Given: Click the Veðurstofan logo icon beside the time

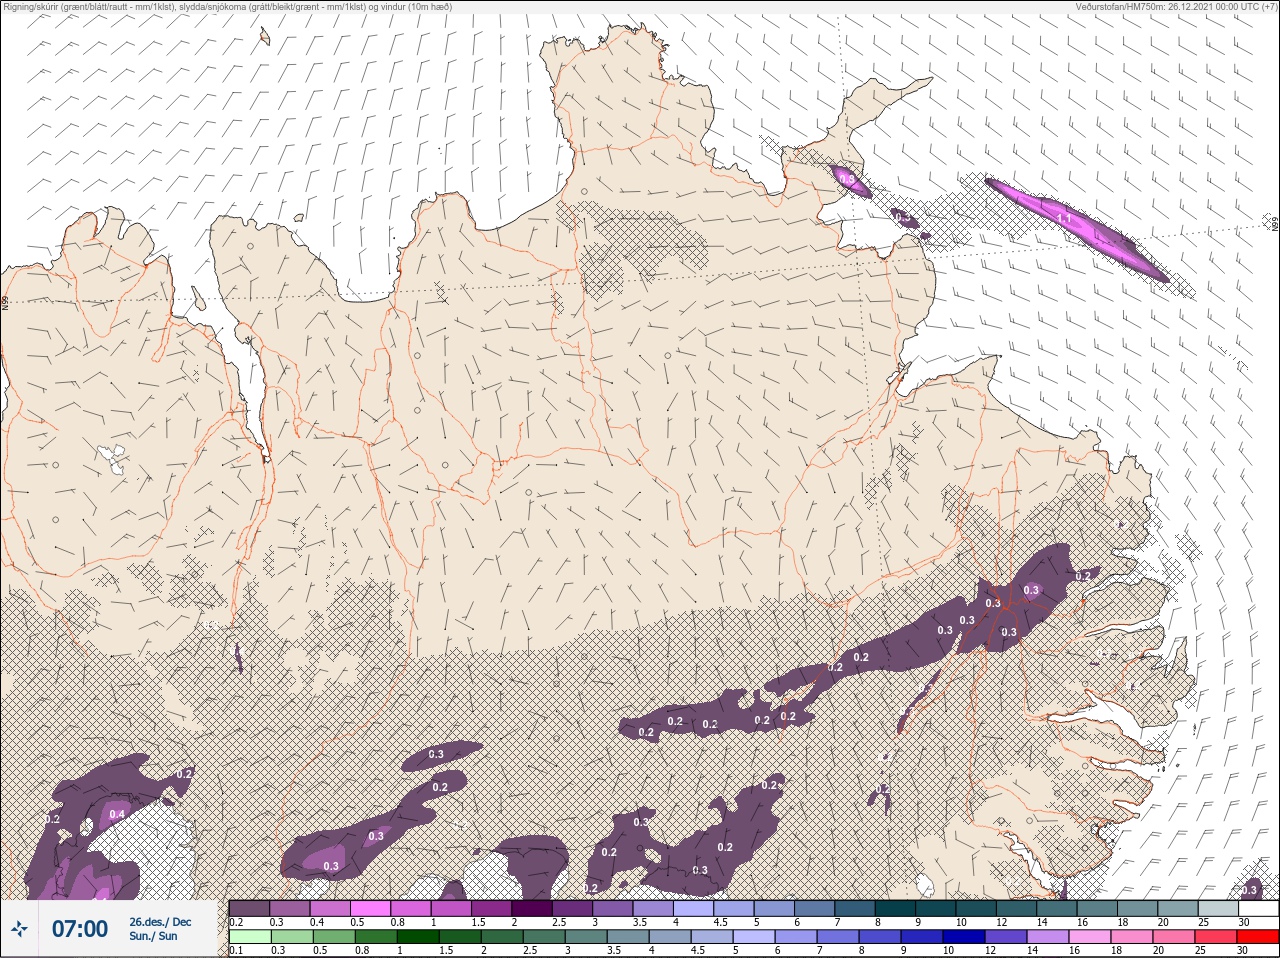Looking at the screenshot, I should click(19, 929).
